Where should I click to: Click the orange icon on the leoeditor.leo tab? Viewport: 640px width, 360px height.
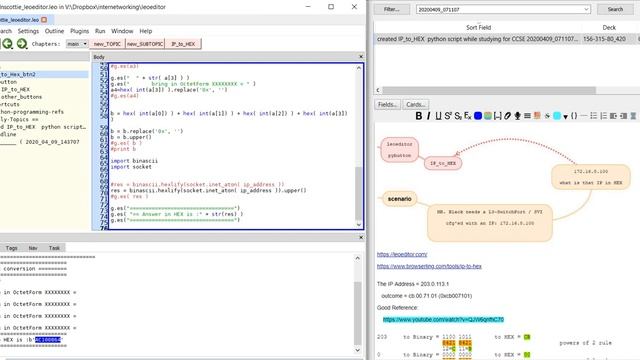(44, 20)
